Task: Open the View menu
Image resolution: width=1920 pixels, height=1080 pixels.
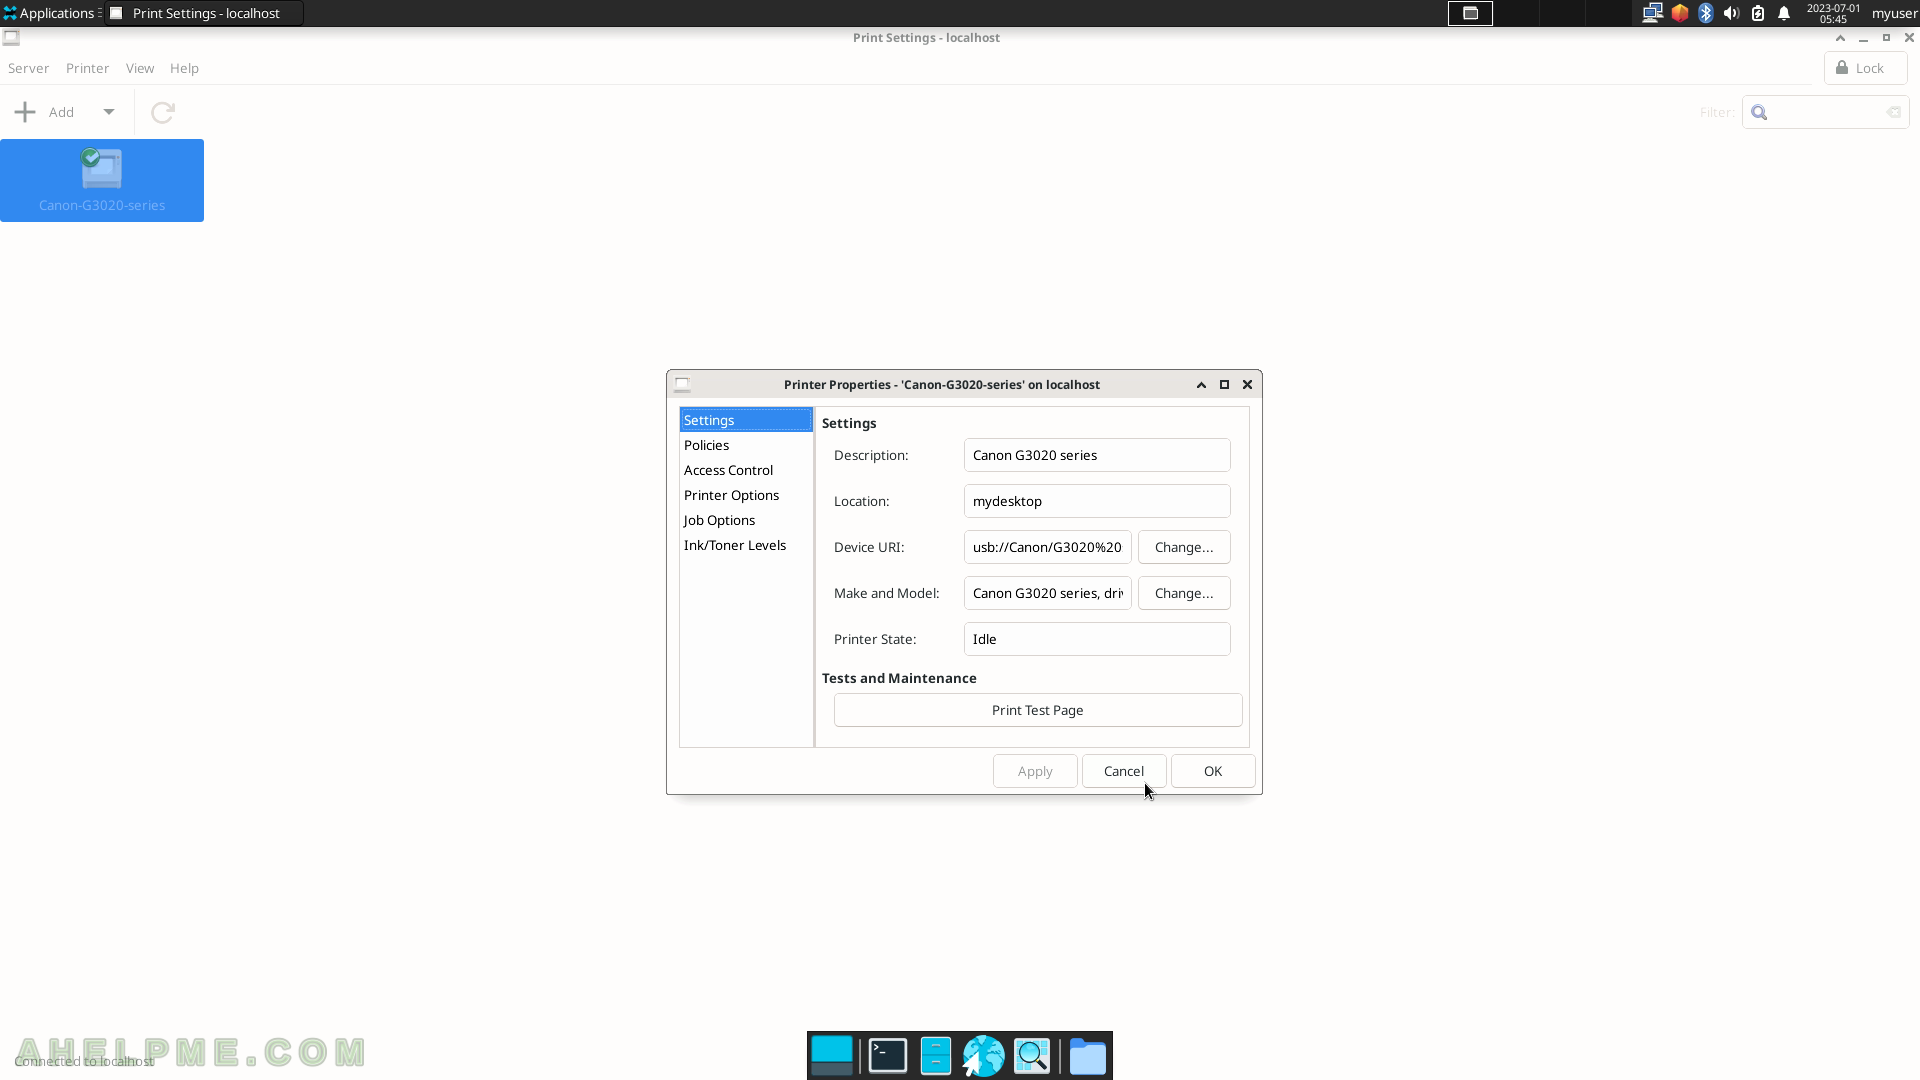Action: point(140,68)
